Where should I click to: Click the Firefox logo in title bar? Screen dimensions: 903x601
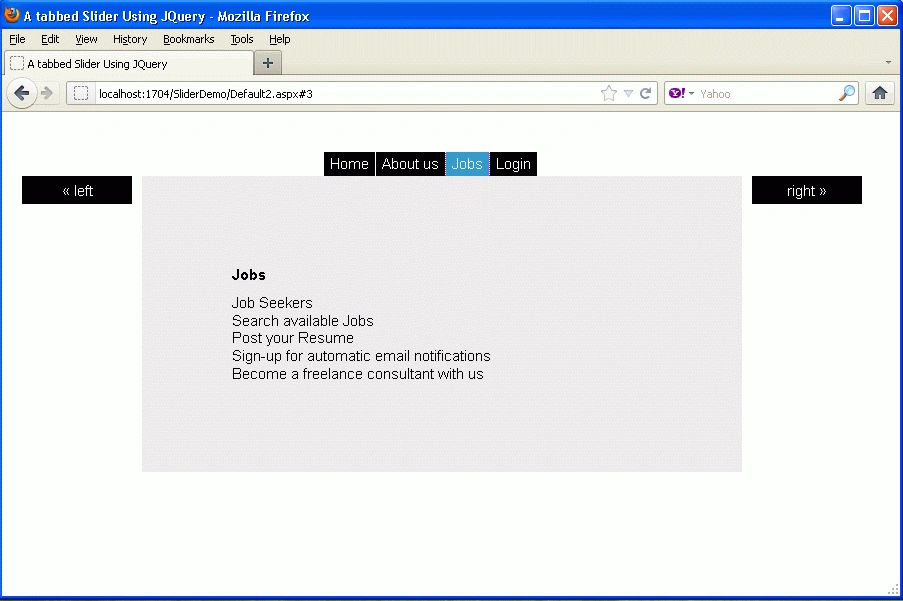click(12, 15)
